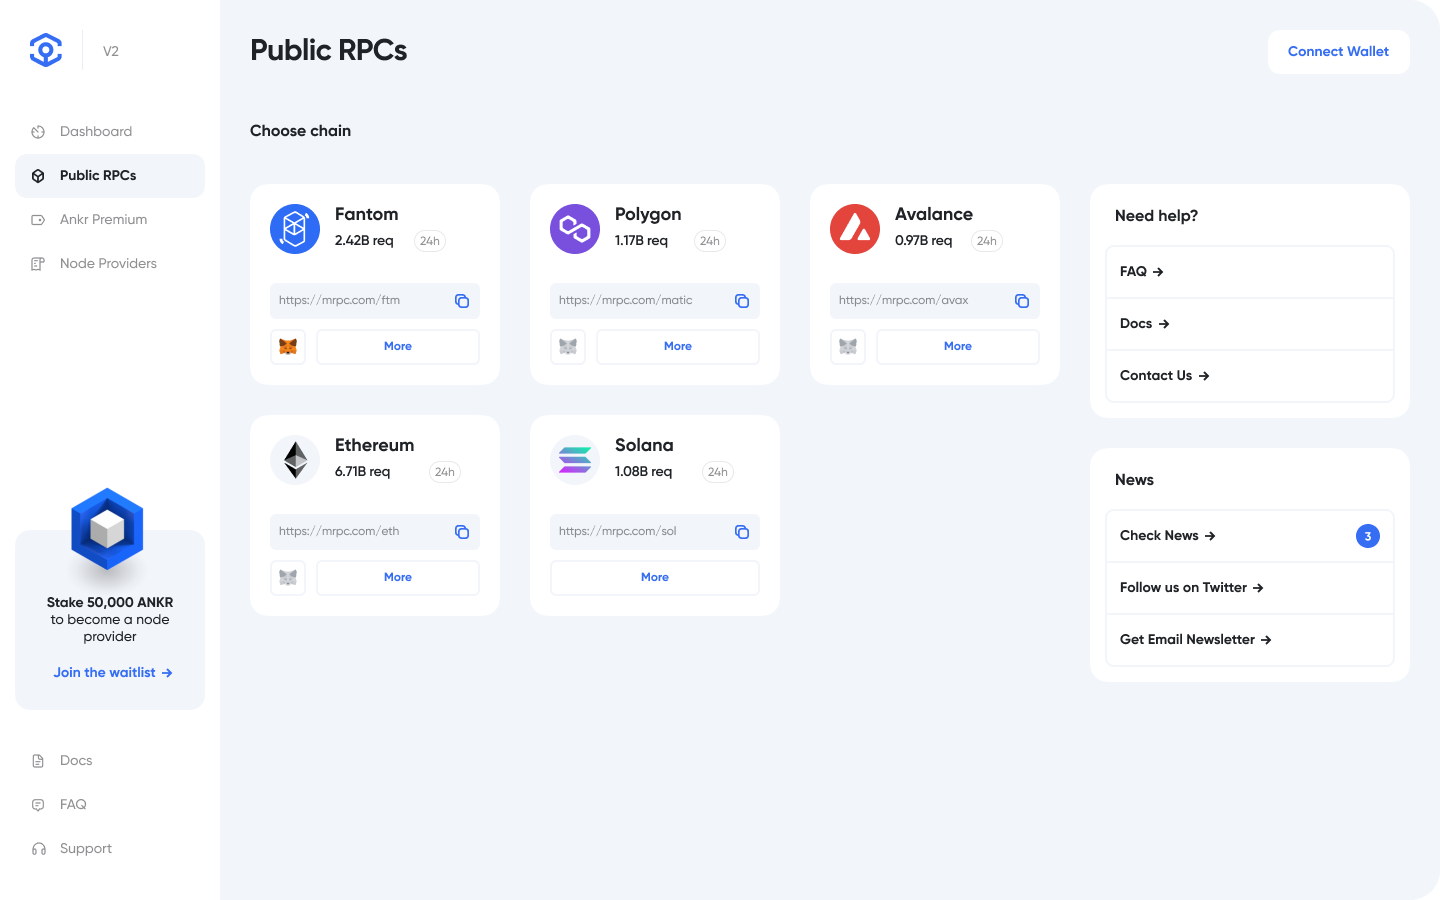Click the blue cube staking graphic

(x=107, y=530)
